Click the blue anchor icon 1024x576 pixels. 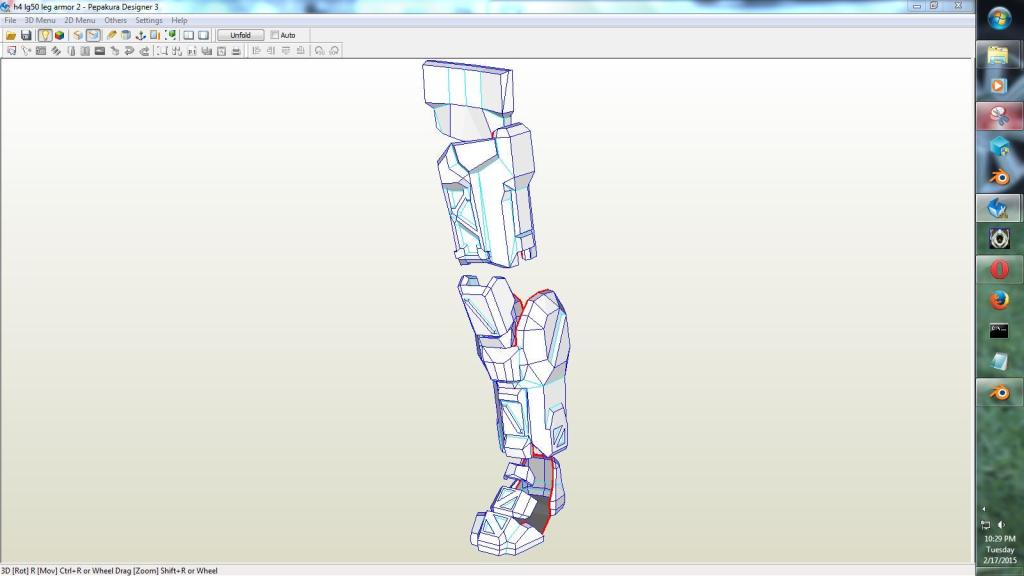[140, 35]
